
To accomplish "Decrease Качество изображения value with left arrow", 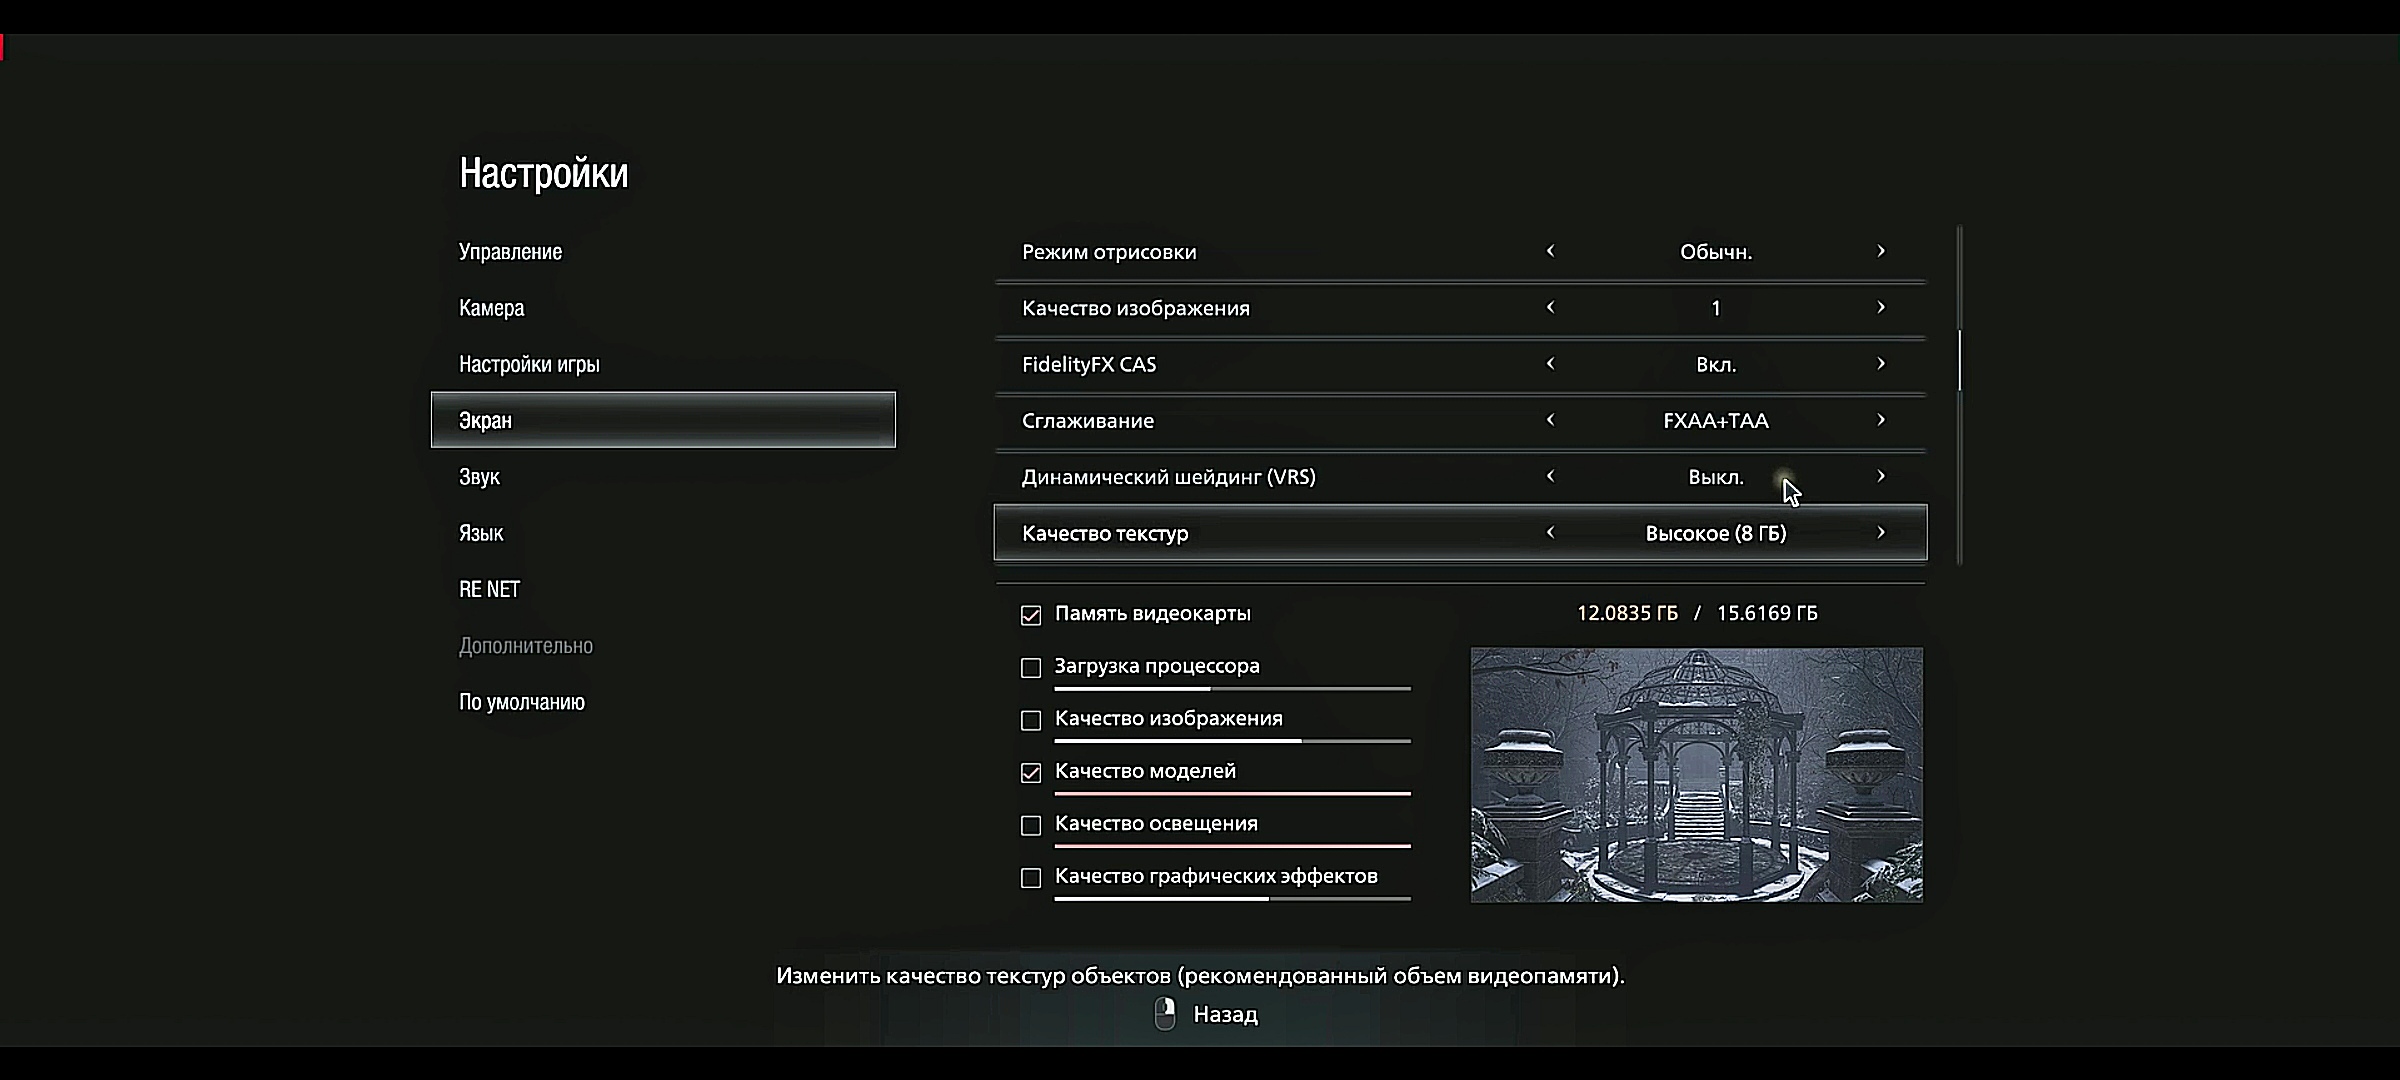I will pyautogui.click(x=1550, y=307).
